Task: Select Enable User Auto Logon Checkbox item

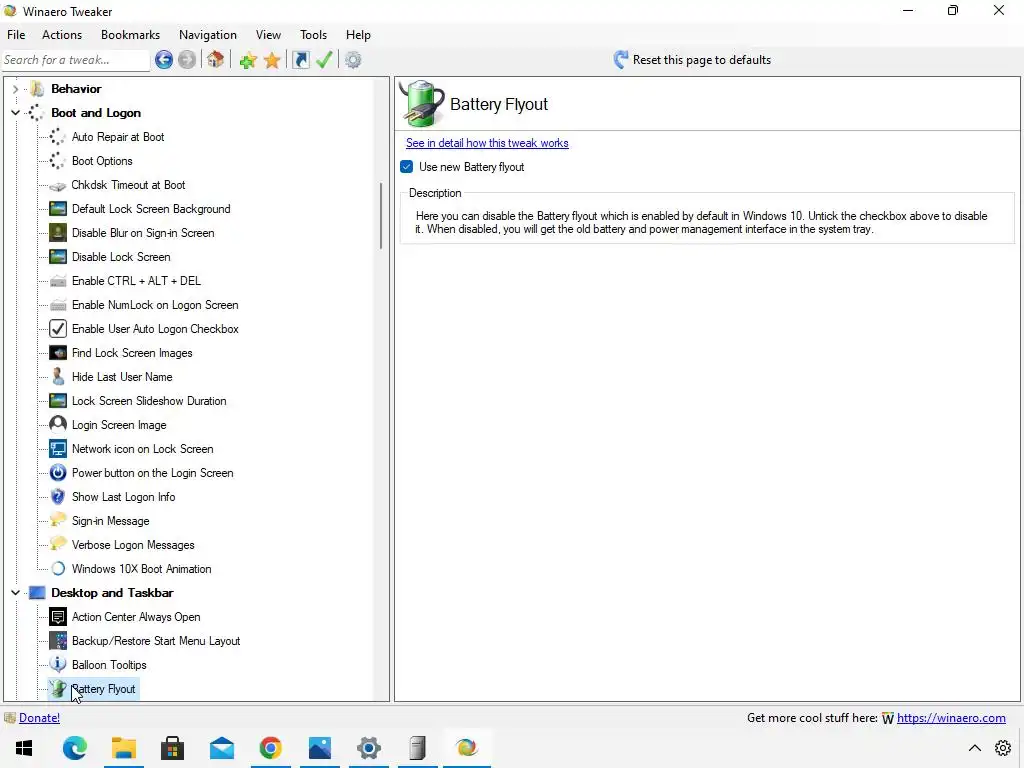Action: (x=155, y=329)
